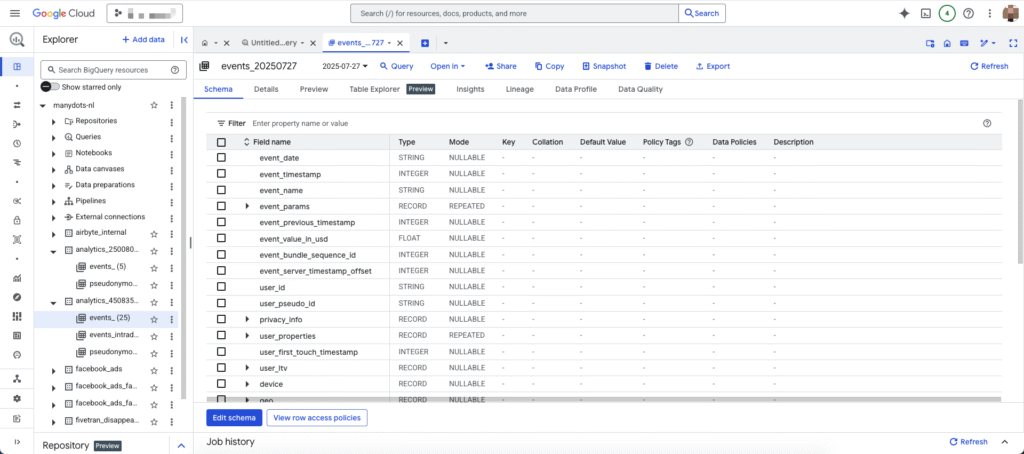Open actions menu for events_ (25) table
The image size is (1024, 454).
click(x=172, y=319)
